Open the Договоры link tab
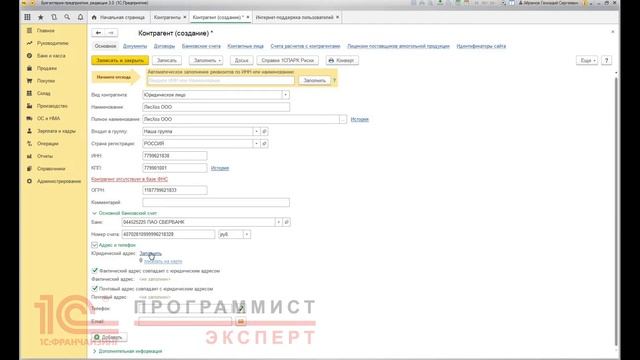640x360 pixels. coord(164,46)
